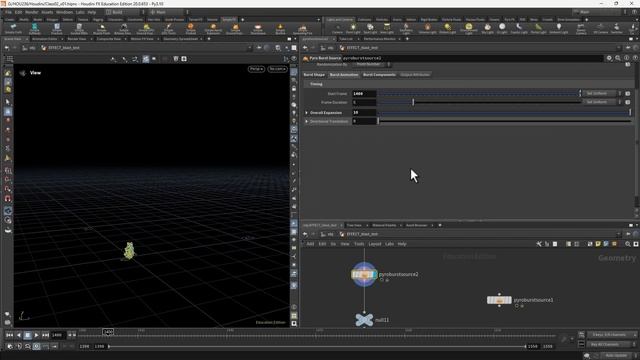This screenshot has width=640, height=360.
Task: Click the Sky Light shelf tool
Action: click(487, 29)
